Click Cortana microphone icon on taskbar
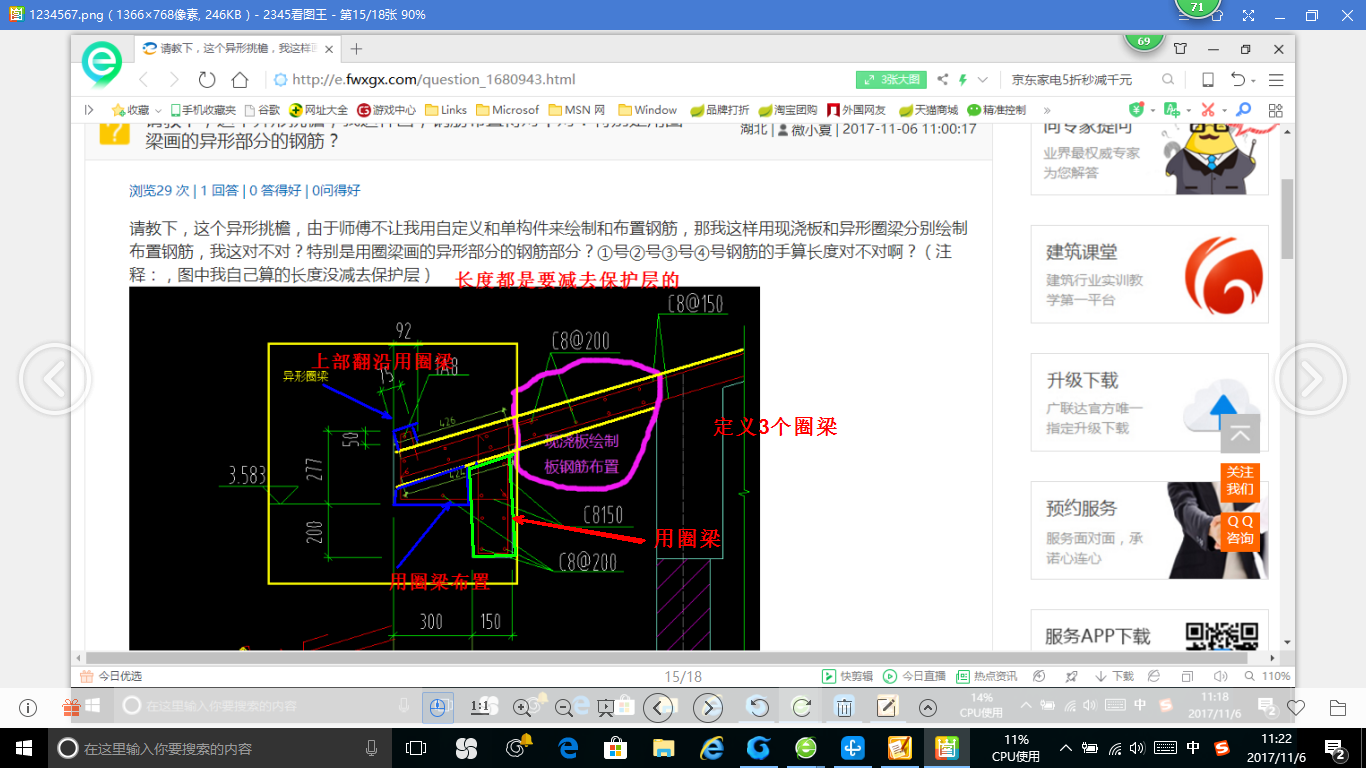The width and height of the screenshot is (1366, 768). pyautogui.click(x=371, y=748)
